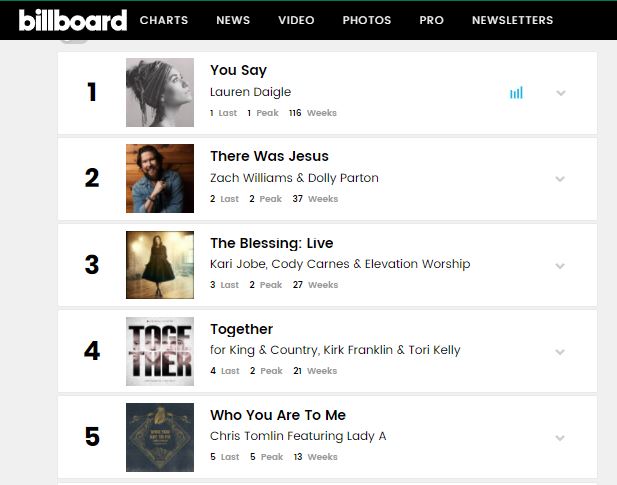Click the Zach Williams & Dolly Parton link
This screenshot has height=485, width=617.
[x=294, y=178]
